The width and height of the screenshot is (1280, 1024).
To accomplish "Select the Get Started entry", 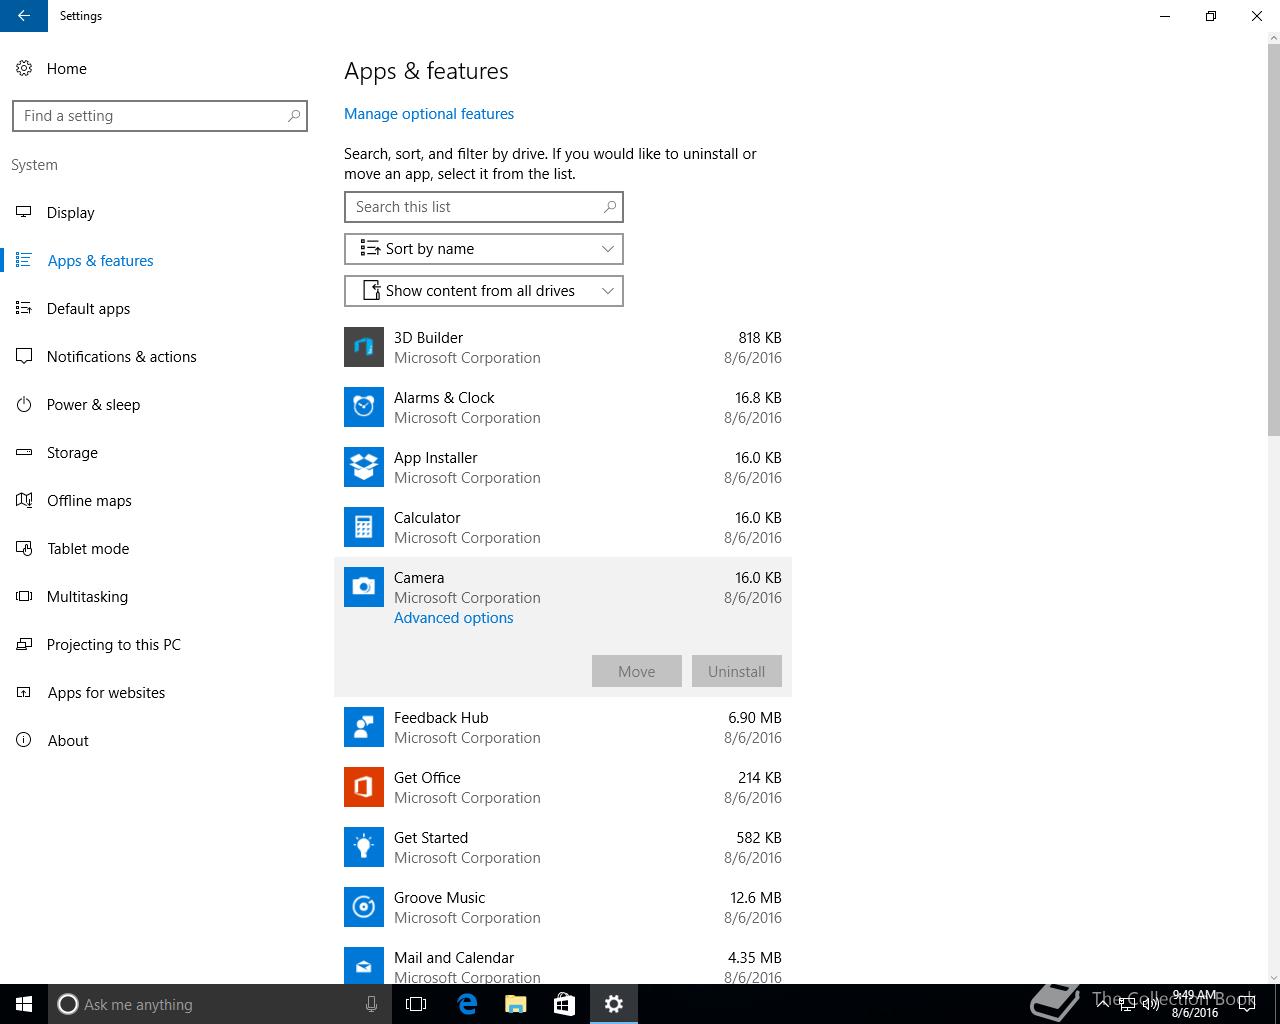I will pos(563,847).
